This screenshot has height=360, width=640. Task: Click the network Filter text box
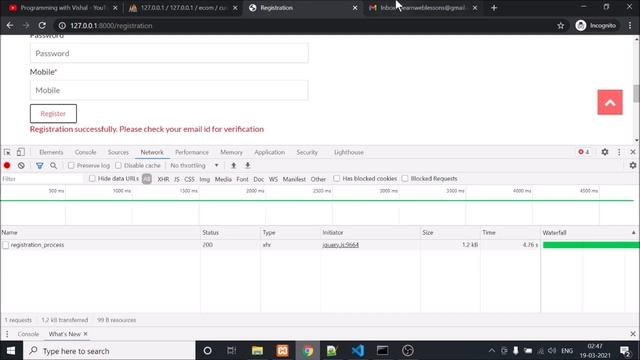42,179
